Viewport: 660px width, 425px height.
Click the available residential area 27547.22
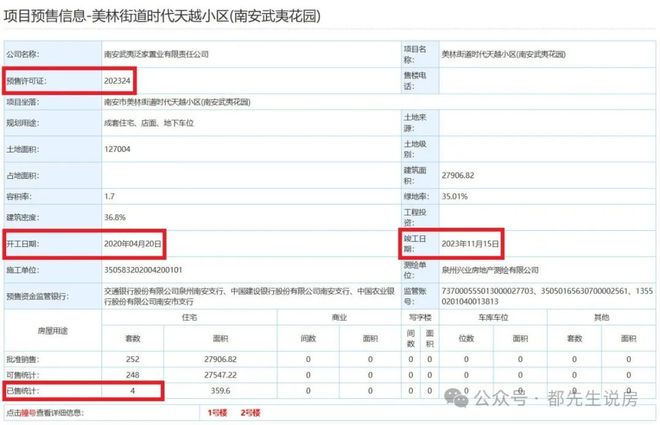click(221, 375)
